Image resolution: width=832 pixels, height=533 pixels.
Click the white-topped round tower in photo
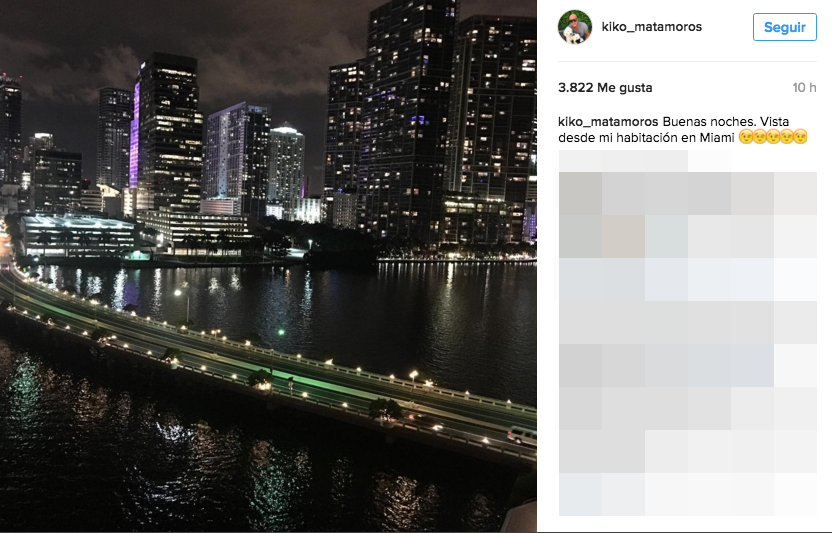tap(286, 165)
